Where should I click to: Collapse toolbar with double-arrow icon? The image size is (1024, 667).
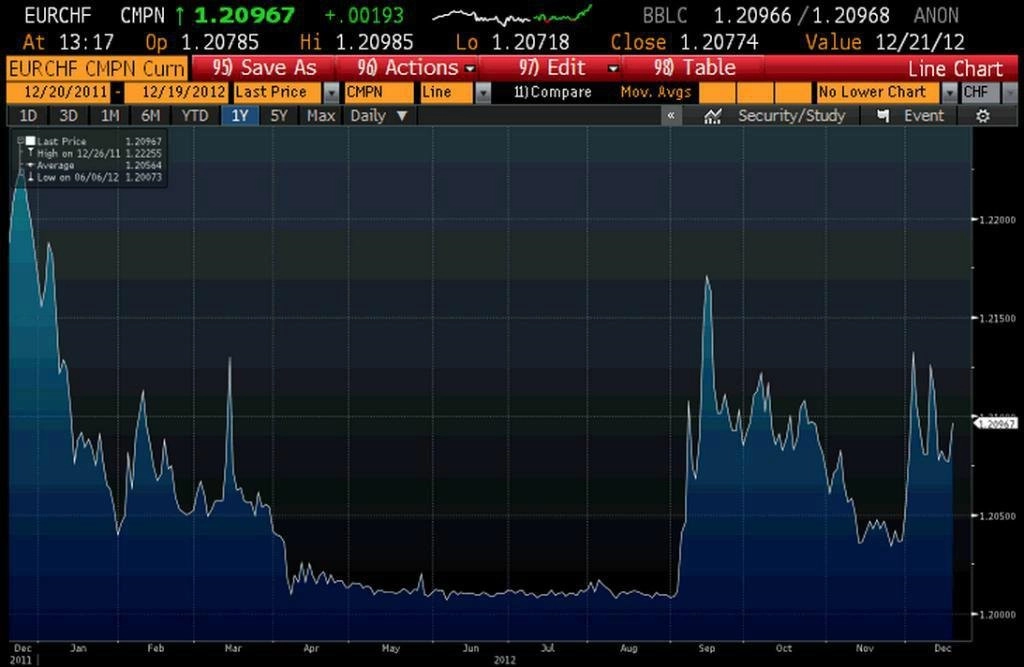(x=671, y=116)
